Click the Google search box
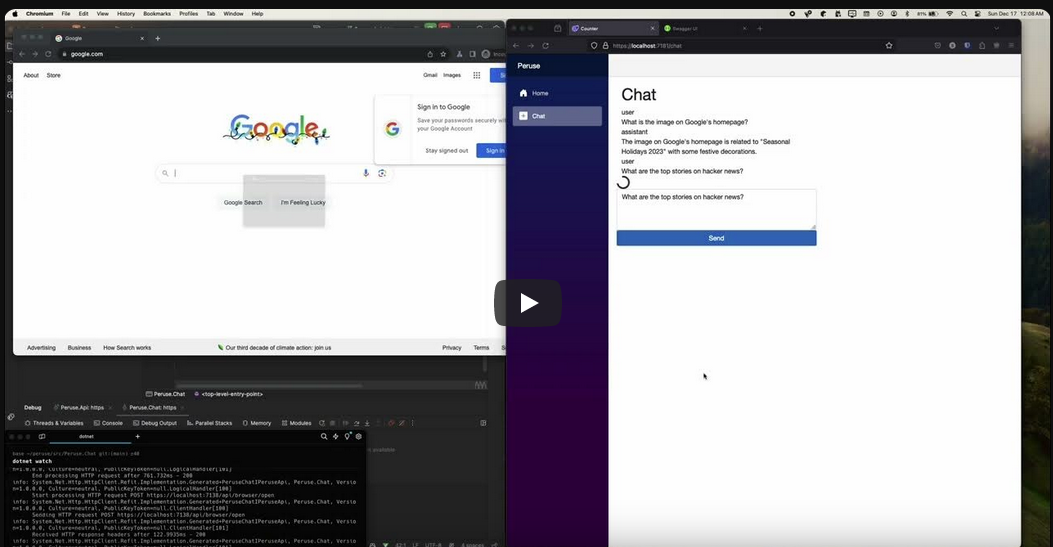 coord(275,173)
